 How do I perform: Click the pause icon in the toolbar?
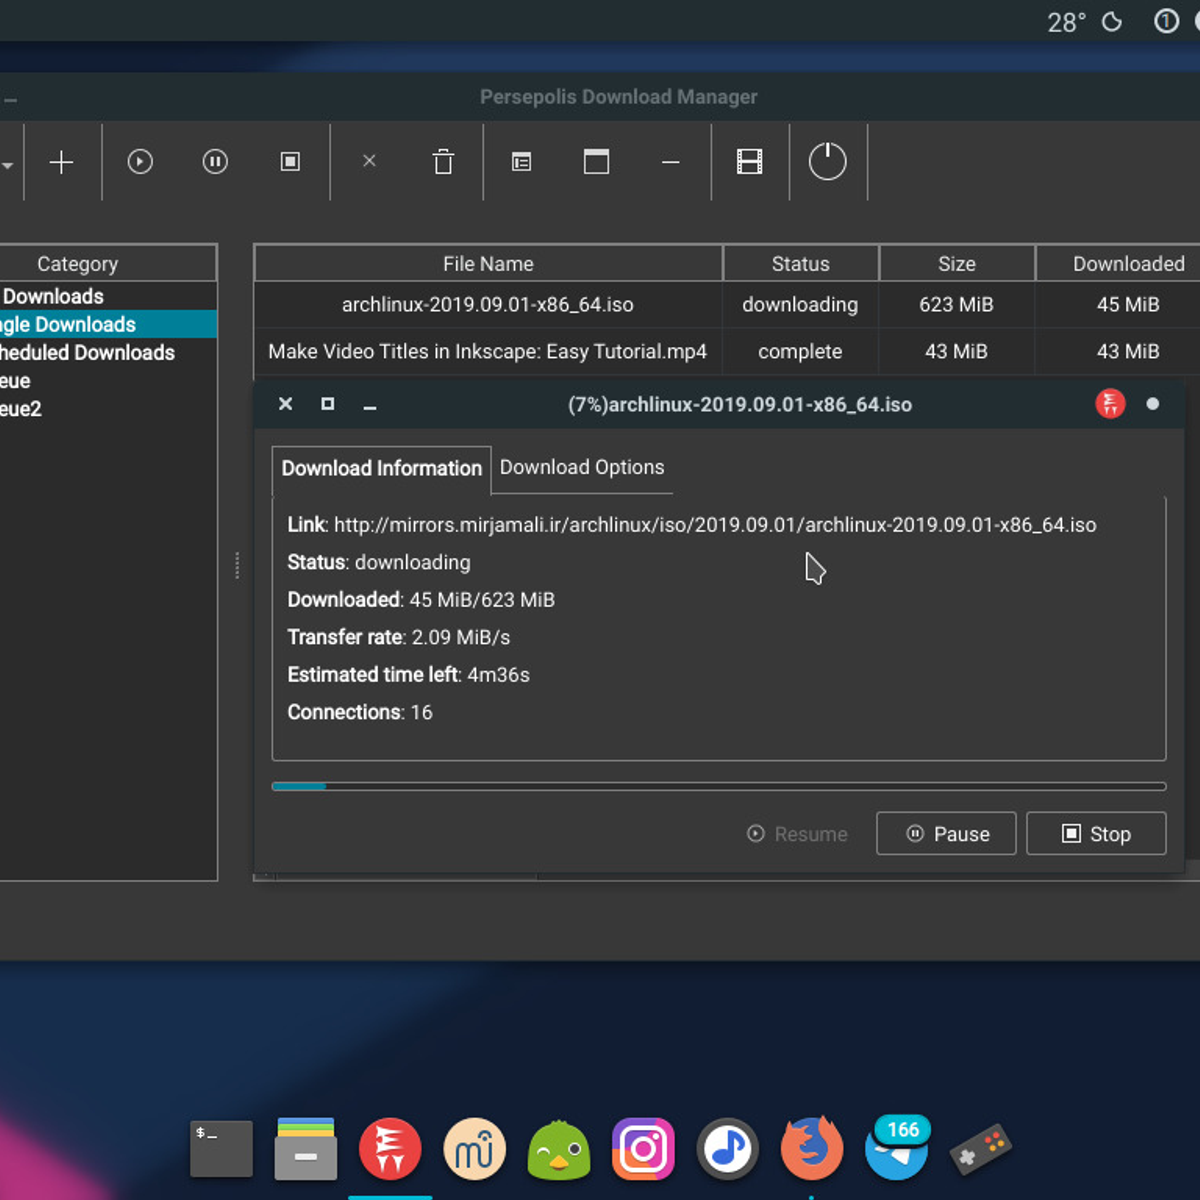tap(215, 162)
